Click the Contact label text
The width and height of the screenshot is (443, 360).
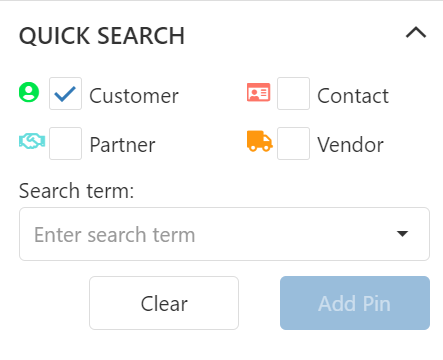(353, 96)
